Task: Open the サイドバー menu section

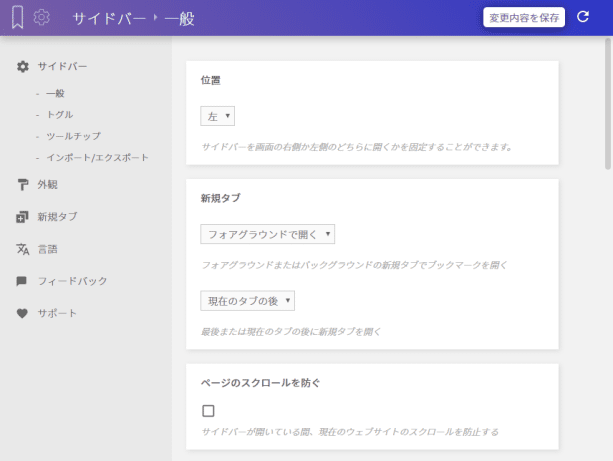Action: [x=62, y=66]
